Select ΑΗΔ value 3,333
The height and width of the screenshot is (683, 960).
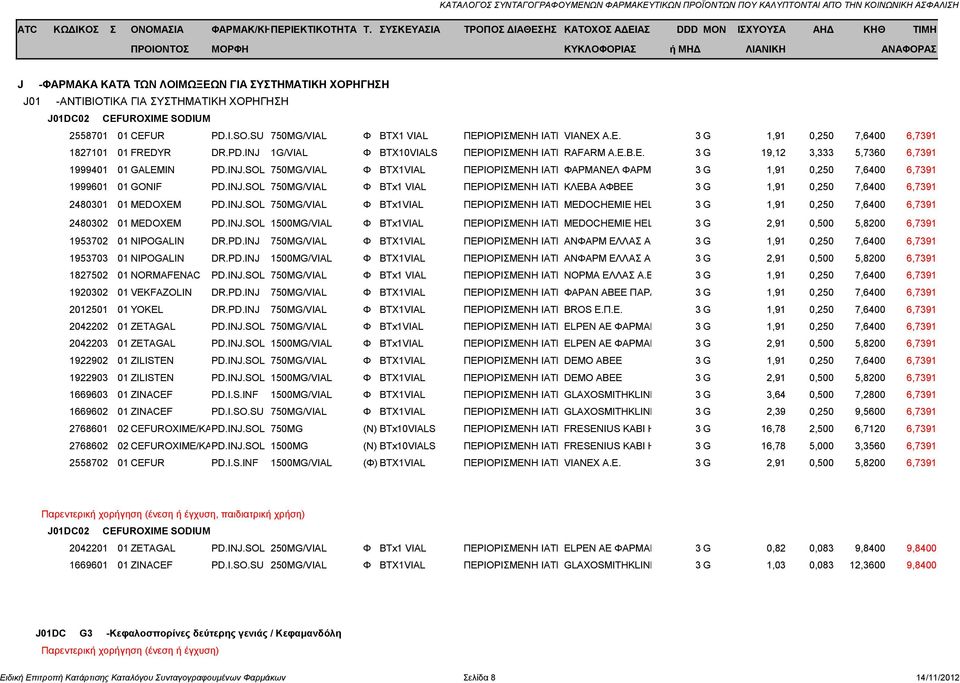coord(821,153)
